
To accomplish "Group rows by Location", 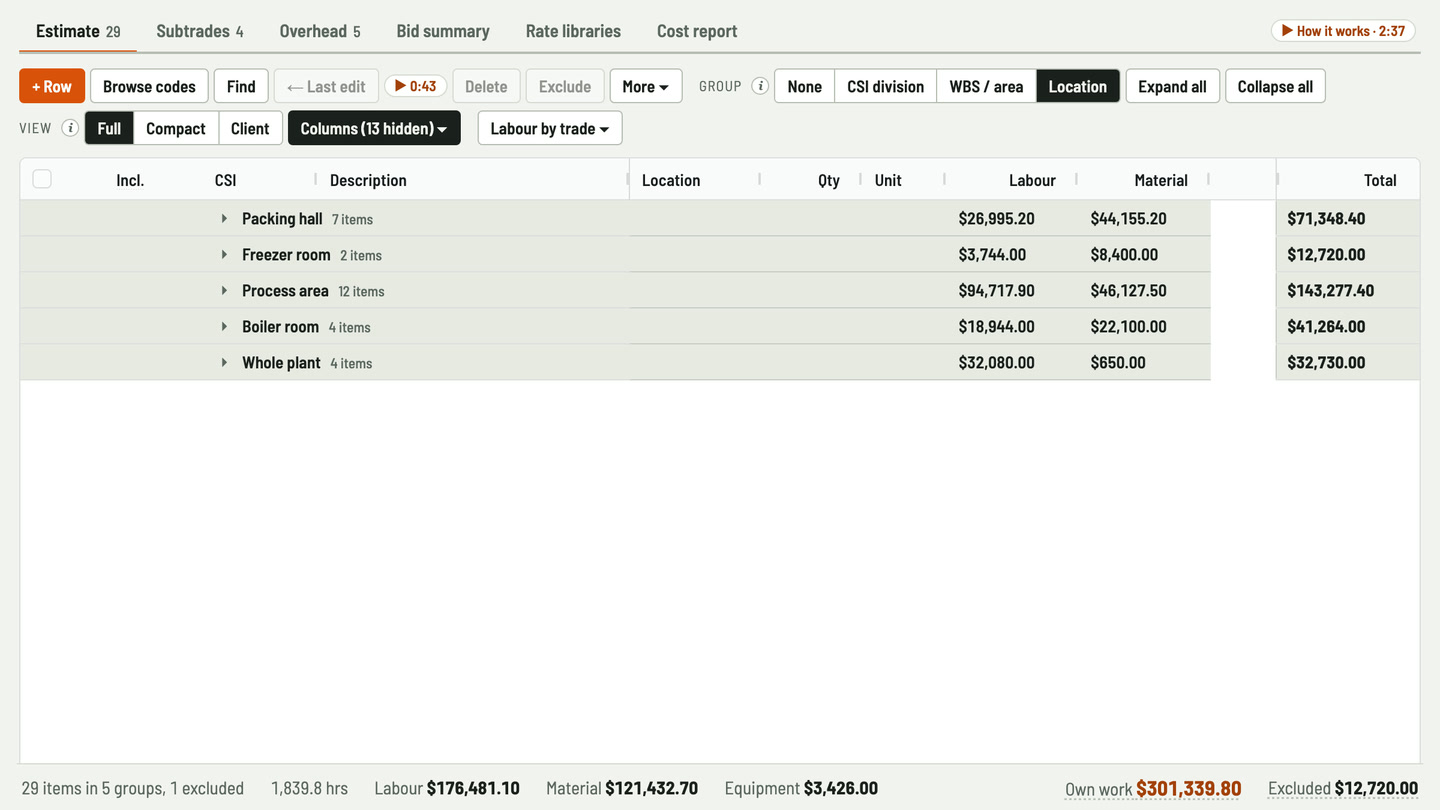I will point(1077,86).
